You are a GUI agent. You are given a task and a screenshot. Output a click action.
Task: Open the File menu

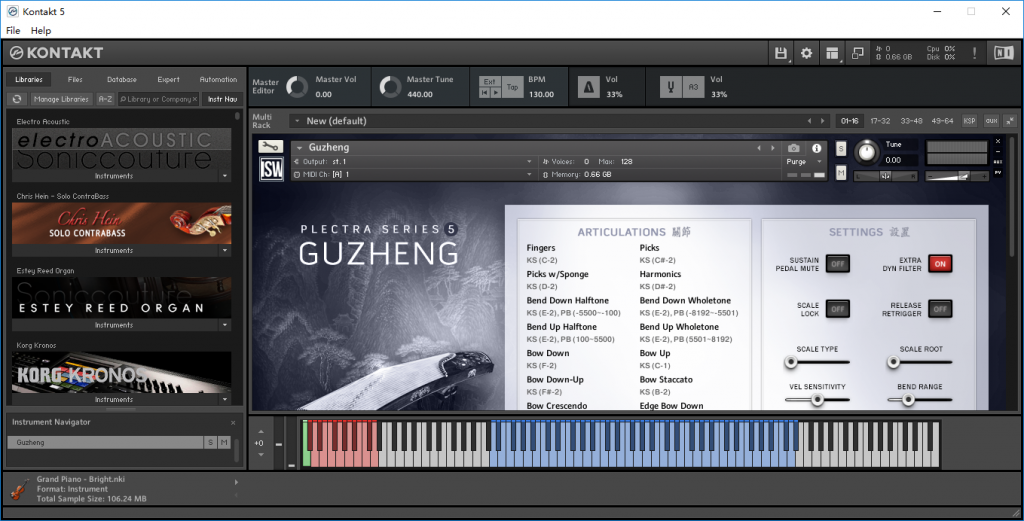tap(13, 31)
